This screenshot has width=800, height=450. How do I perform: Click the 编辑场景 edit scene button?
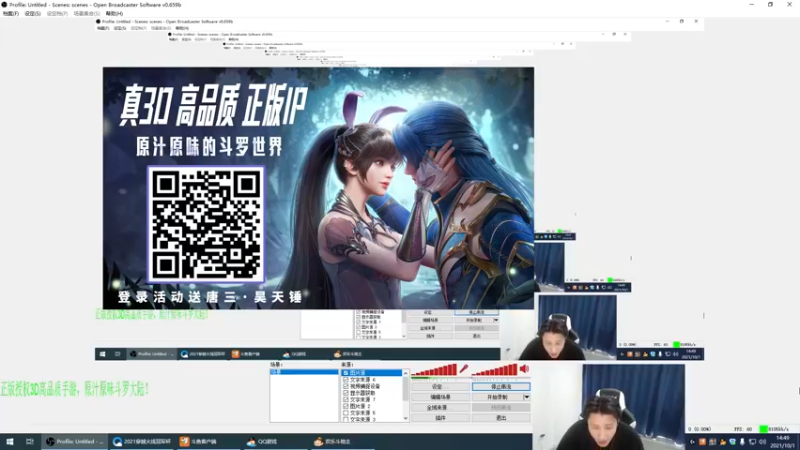pyautogui.click(x=440, y=397)
